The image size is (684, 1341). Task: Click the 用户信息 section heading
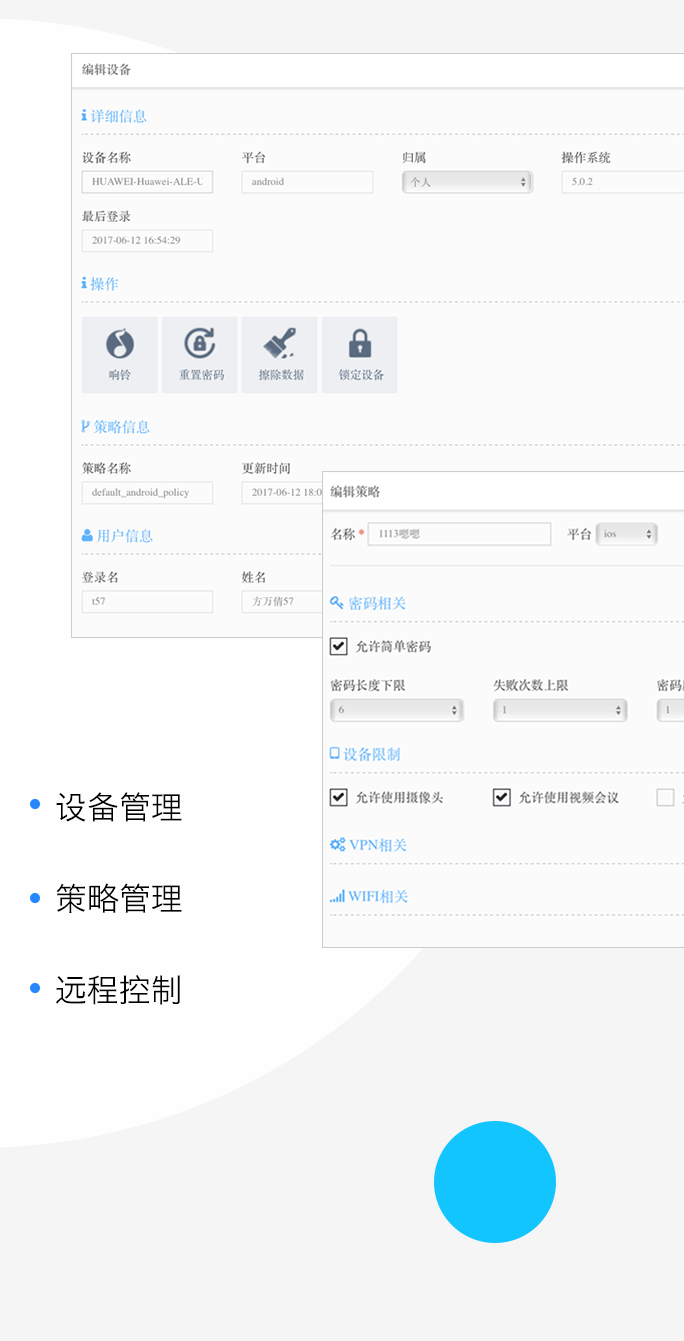pos(125,536)
